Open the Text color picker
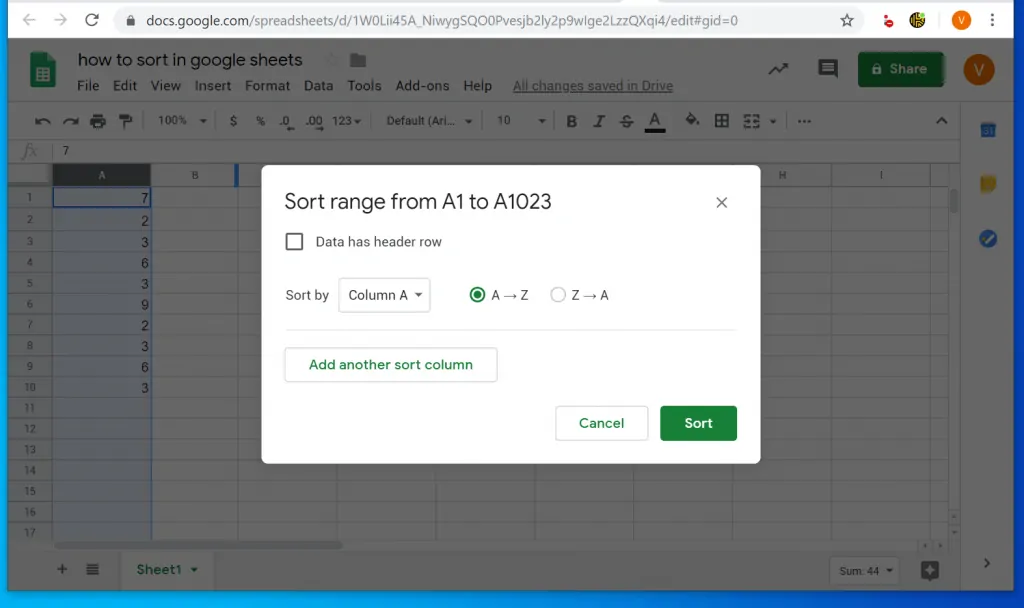1024x608 pixels. point(653,120)
